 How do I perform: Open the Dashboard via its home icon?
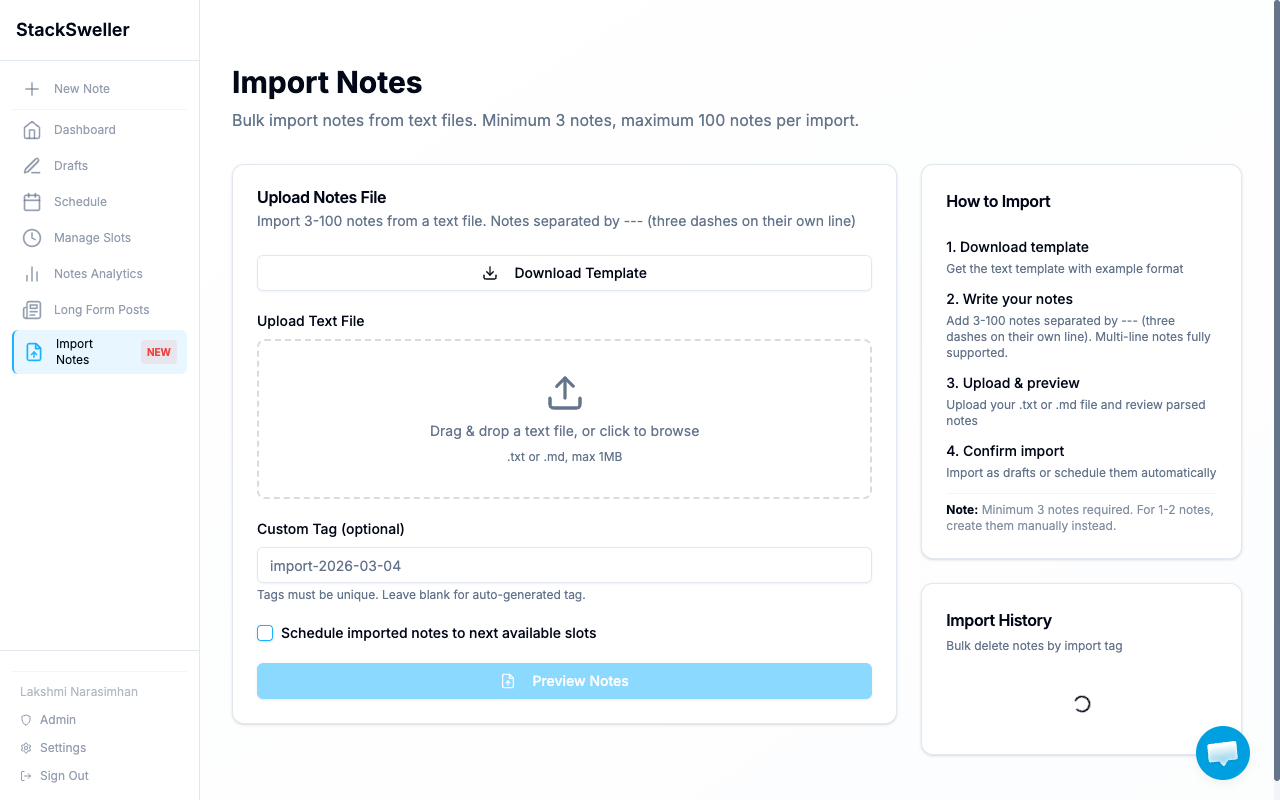(x=32, y=129)
